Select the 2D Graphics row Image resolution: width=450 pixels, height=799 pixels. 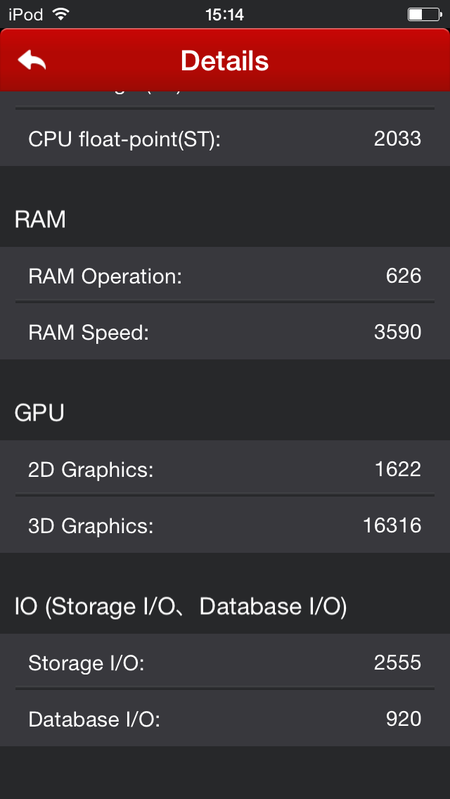[x=225, y=469]
